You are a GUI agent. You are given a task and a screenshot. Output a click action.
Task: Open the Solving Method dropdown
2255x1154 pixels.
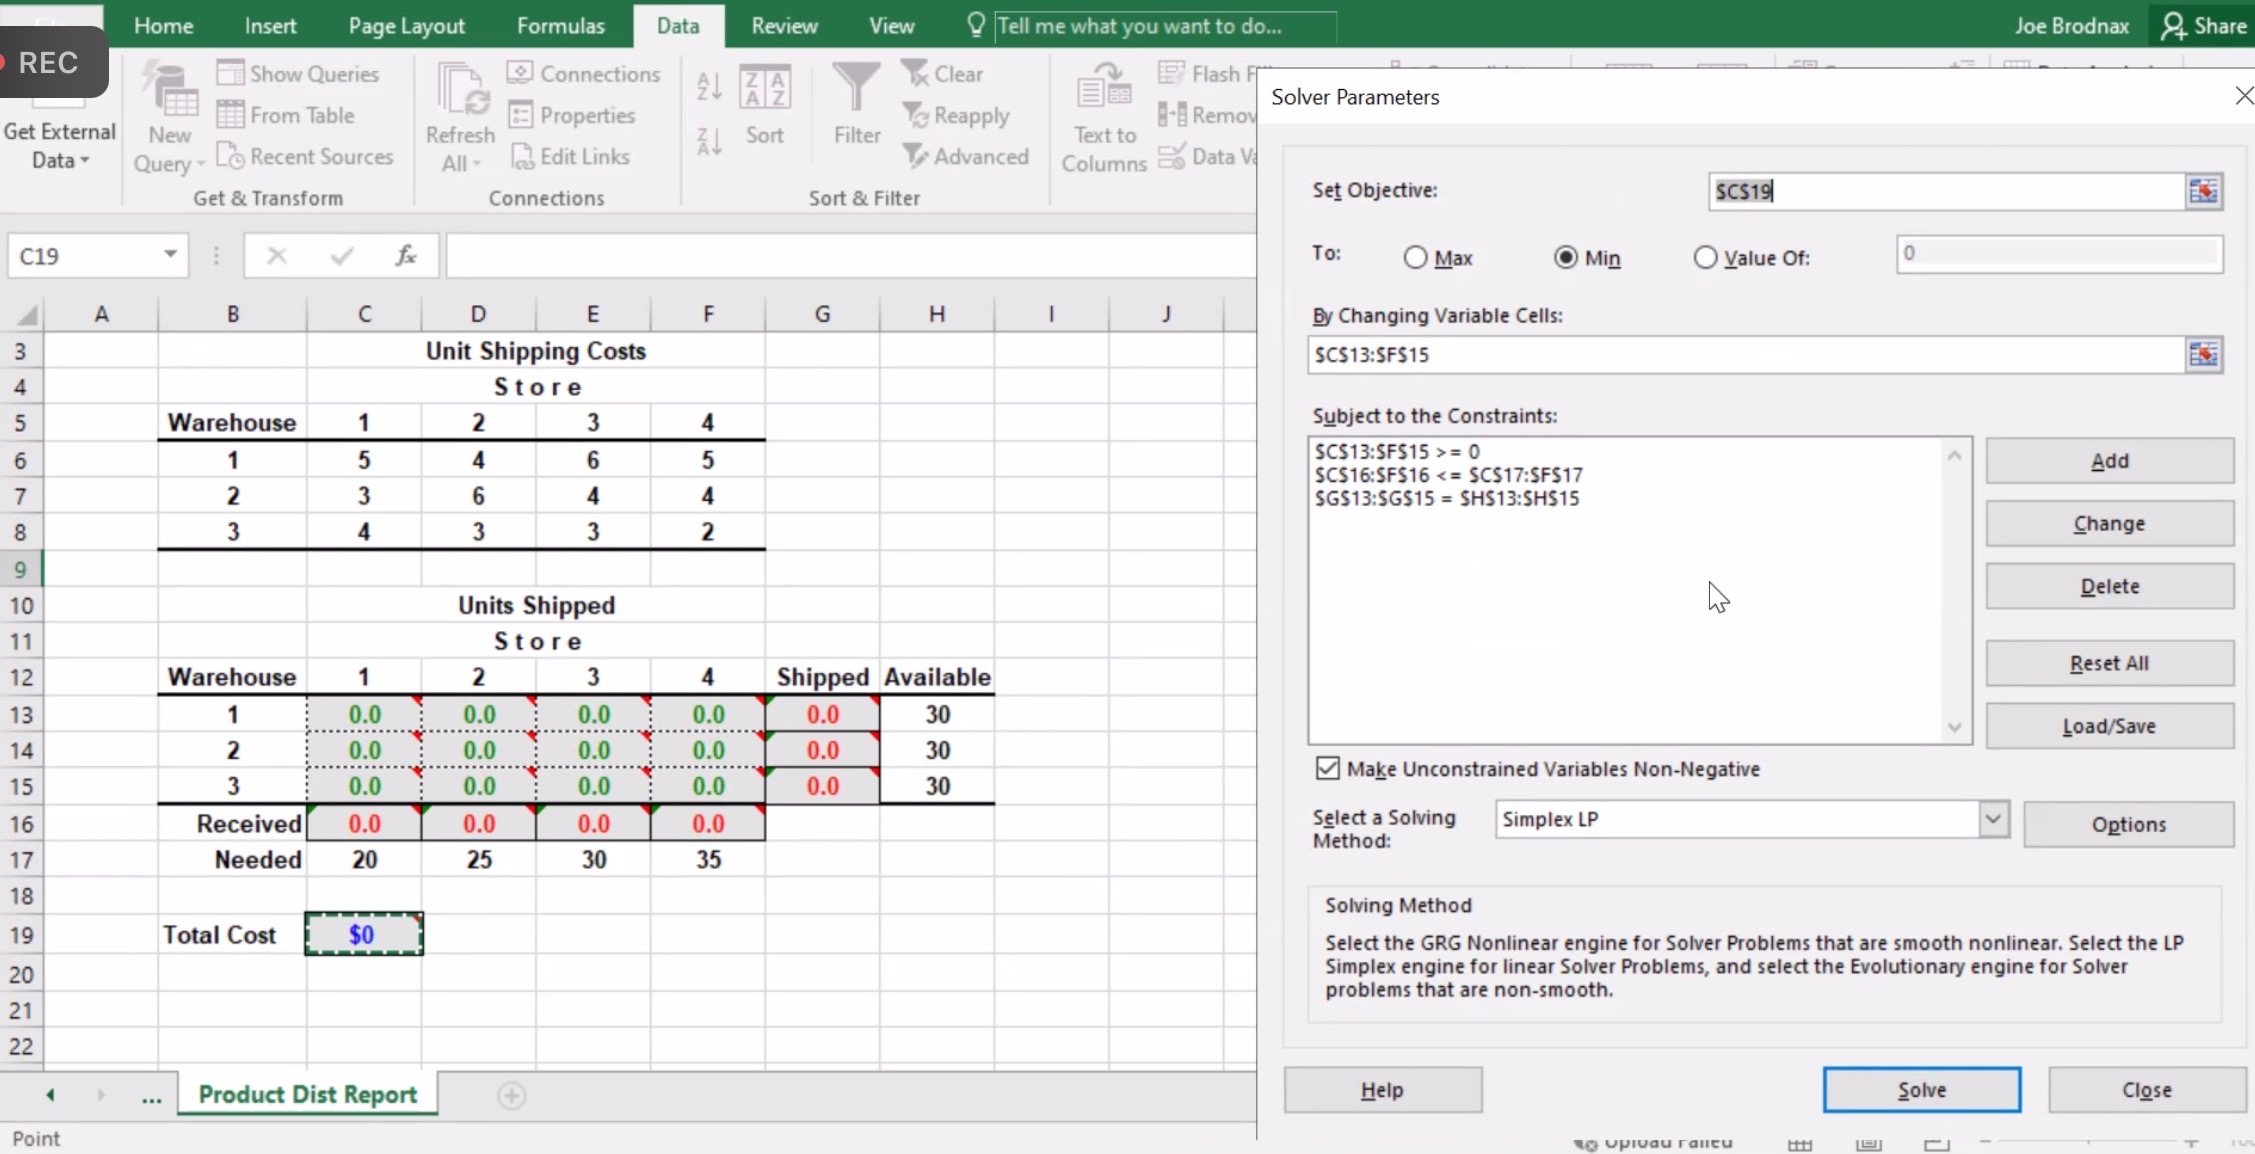coord(1991,819)
